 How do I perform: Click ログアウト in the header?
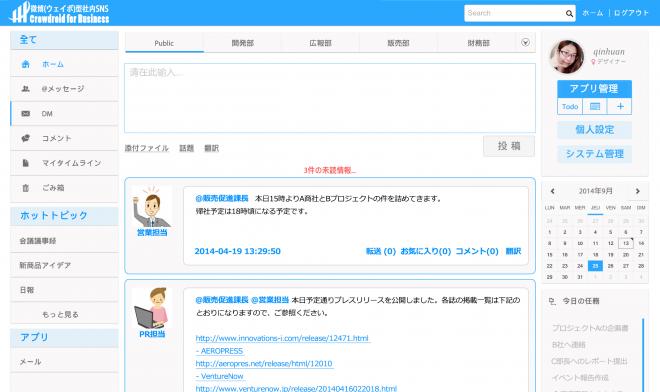[x=631, y=13]
